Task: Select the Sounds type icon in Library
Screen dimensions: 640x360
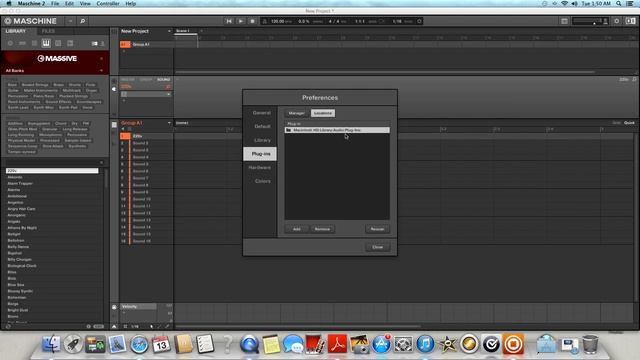Action: click(x=34, y=43)
